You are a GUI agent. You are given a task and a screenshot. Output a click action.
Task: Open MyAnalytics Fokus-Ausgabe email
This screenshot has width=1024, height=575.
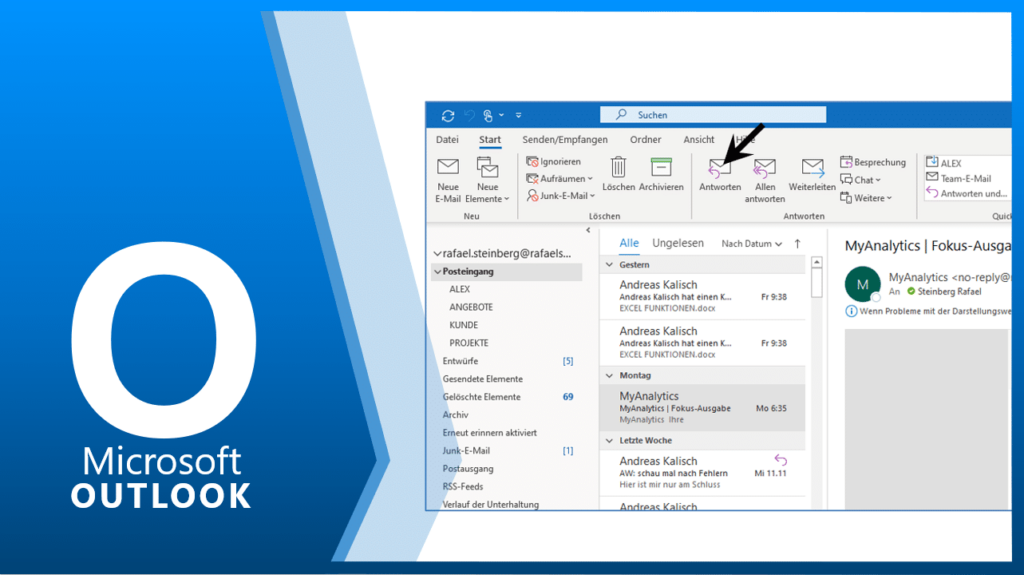(x=703, y=408)
